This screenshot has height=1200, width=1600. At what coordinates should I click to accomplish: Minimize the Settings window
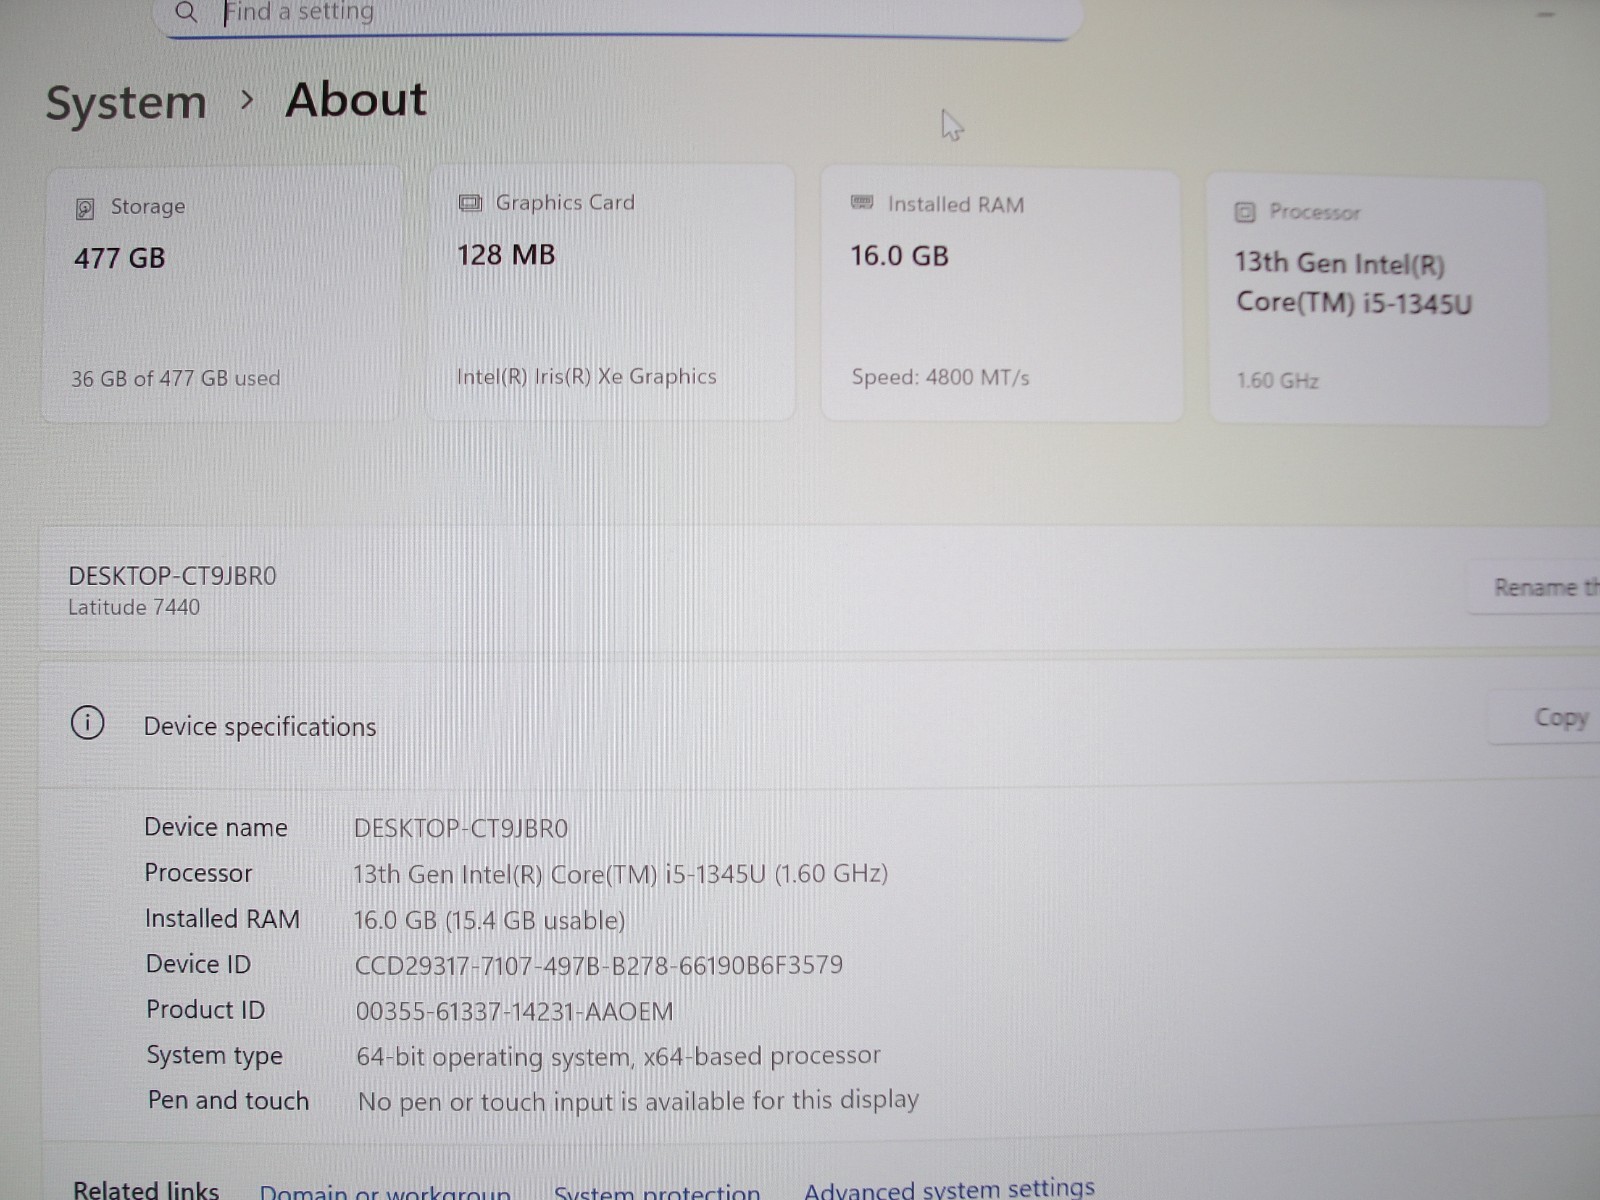[1546, 14]
